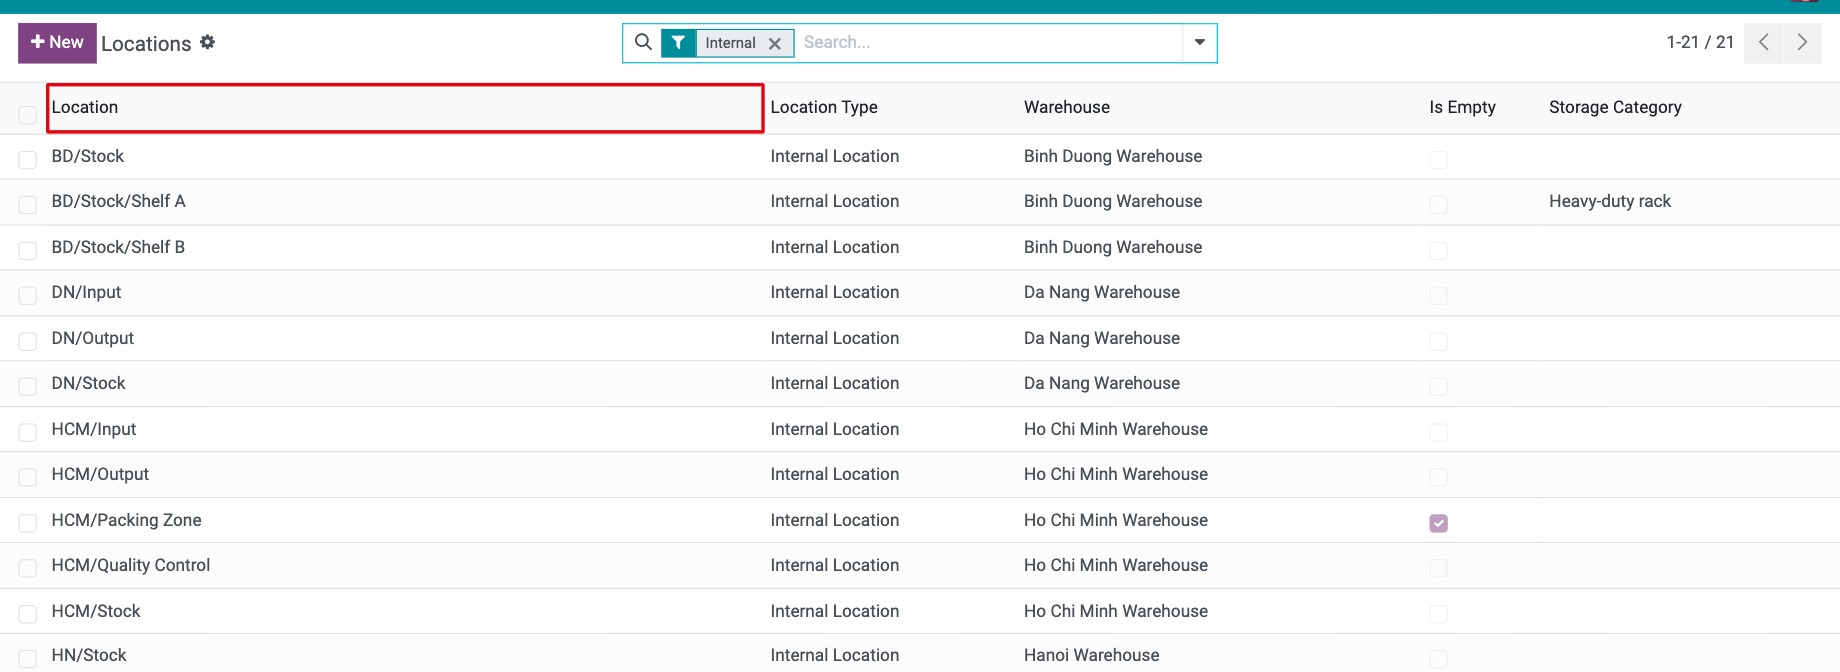Click the funnel filter icon

tap(678, 43)
